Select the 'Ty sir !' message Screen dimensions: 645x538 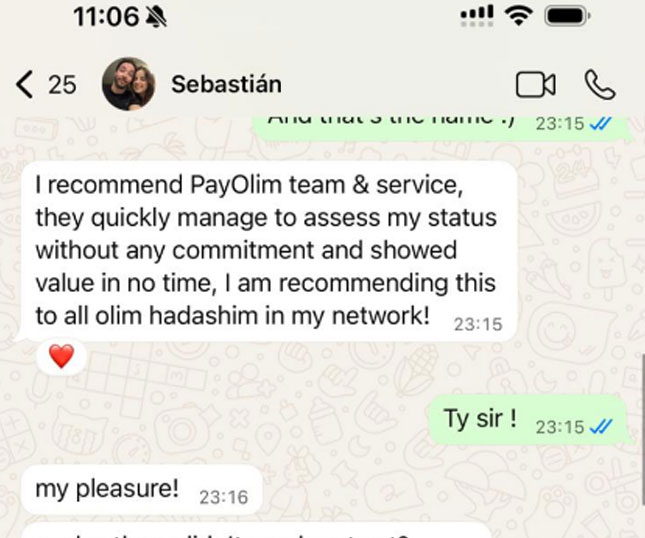pyautogui.click(x=528, y=420)
